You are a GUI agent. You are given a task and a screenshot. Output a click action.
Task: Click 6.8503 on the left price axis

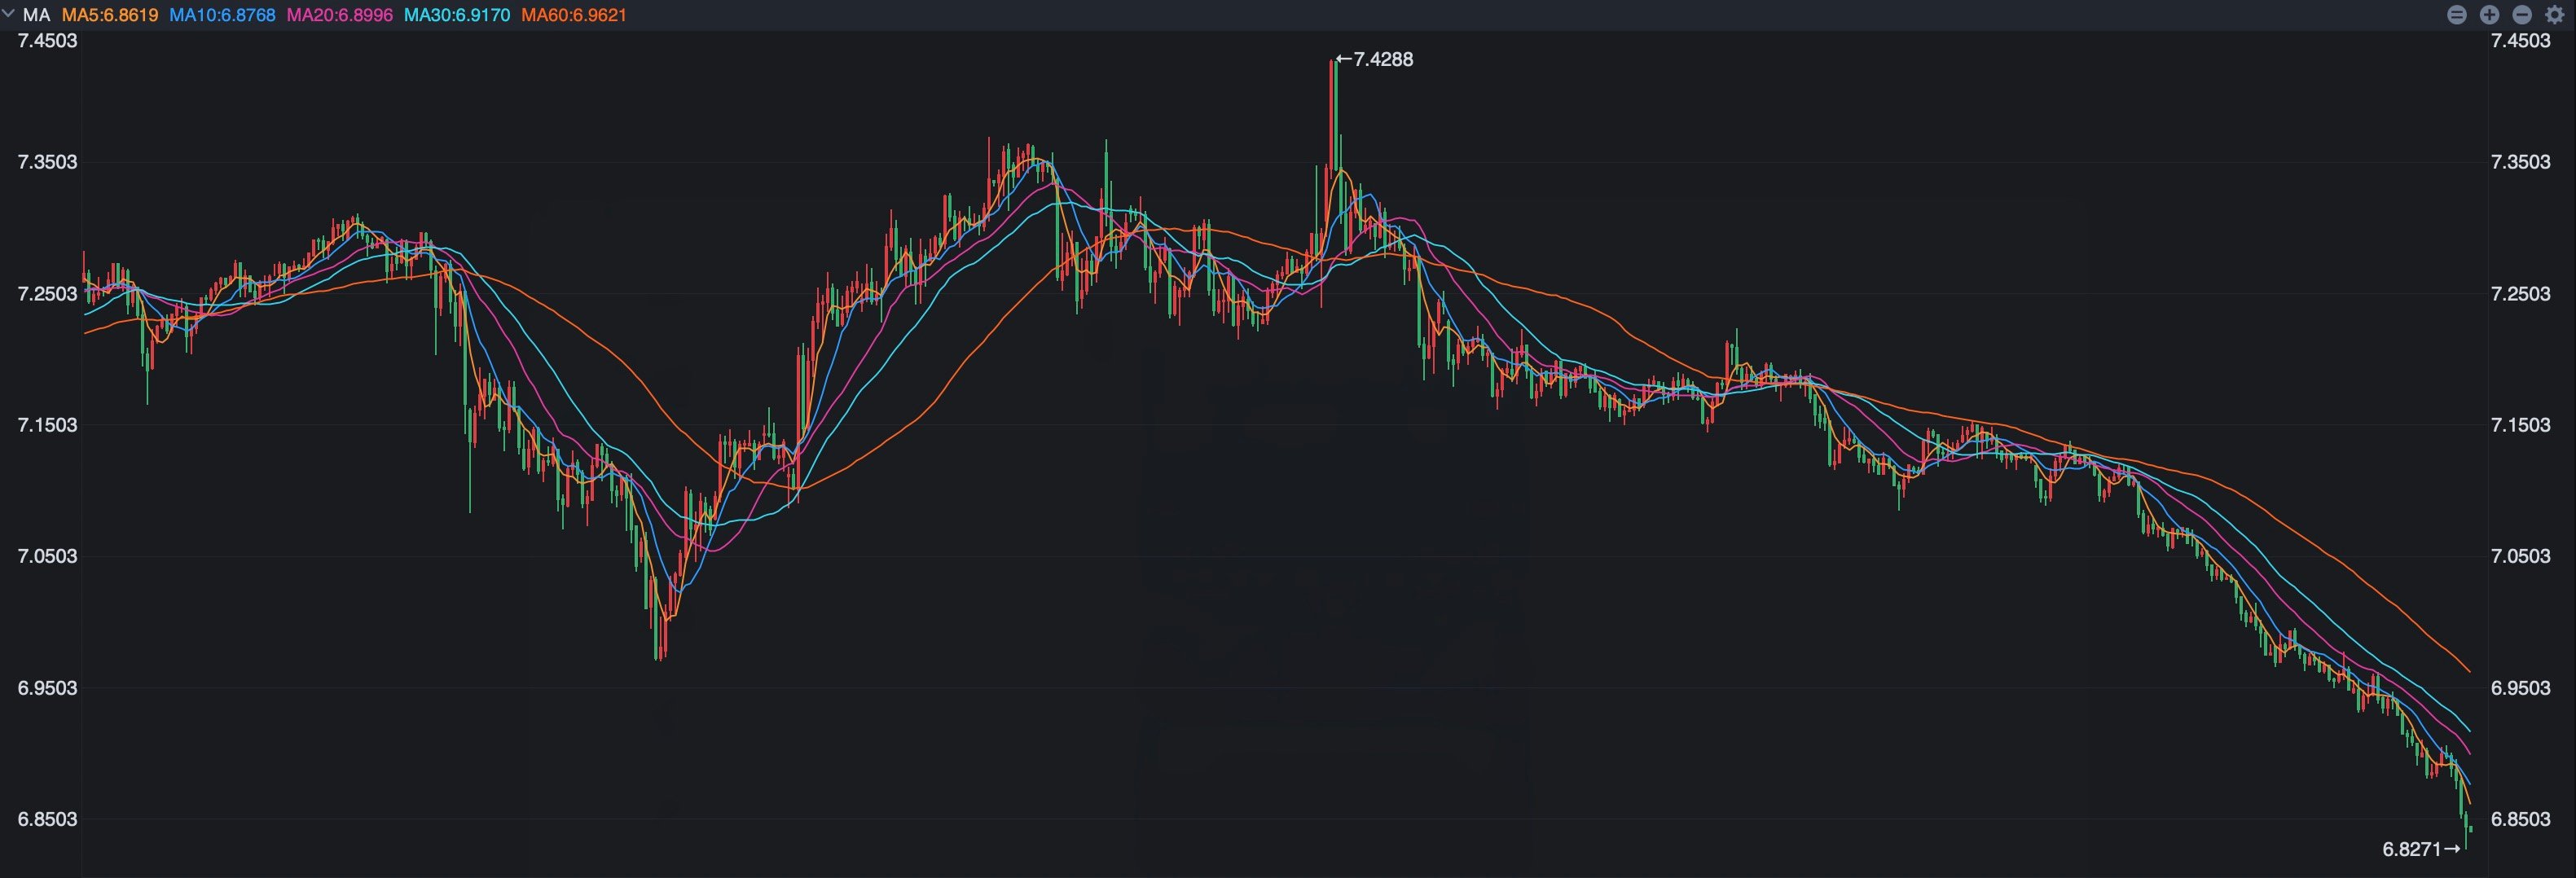(47, 819)
